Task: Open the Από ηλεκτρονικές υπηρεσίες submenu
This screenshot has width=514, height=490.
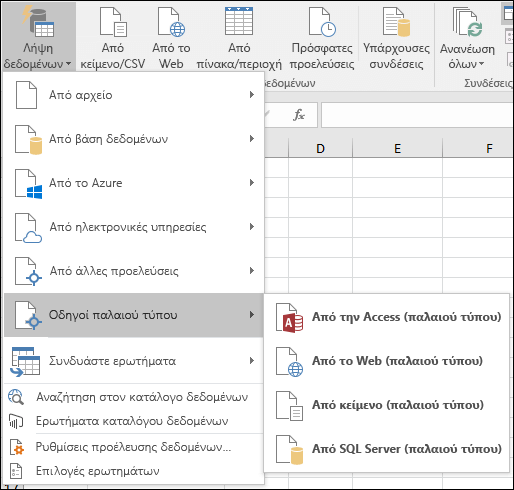Action: pos(133,227)
